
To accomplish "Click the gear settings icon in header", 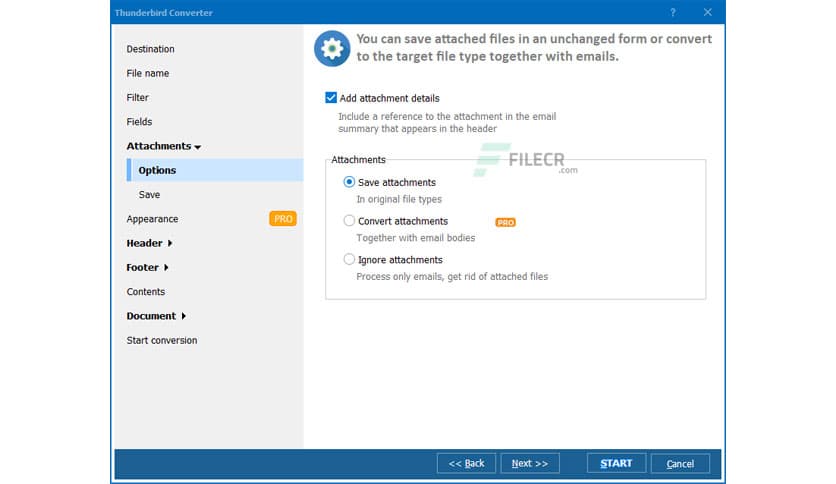I will (x=330, y=48).
